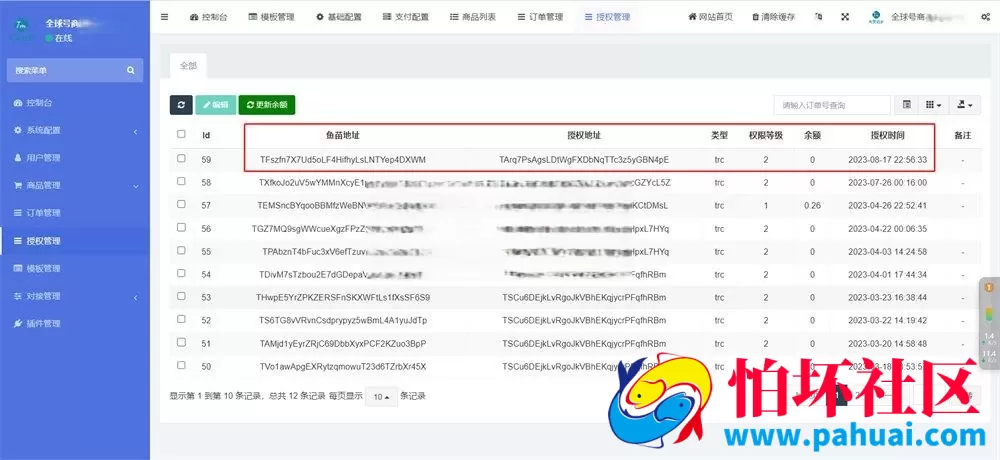
Task: Click the sidebar profile logo
Action: click(22, 30)
